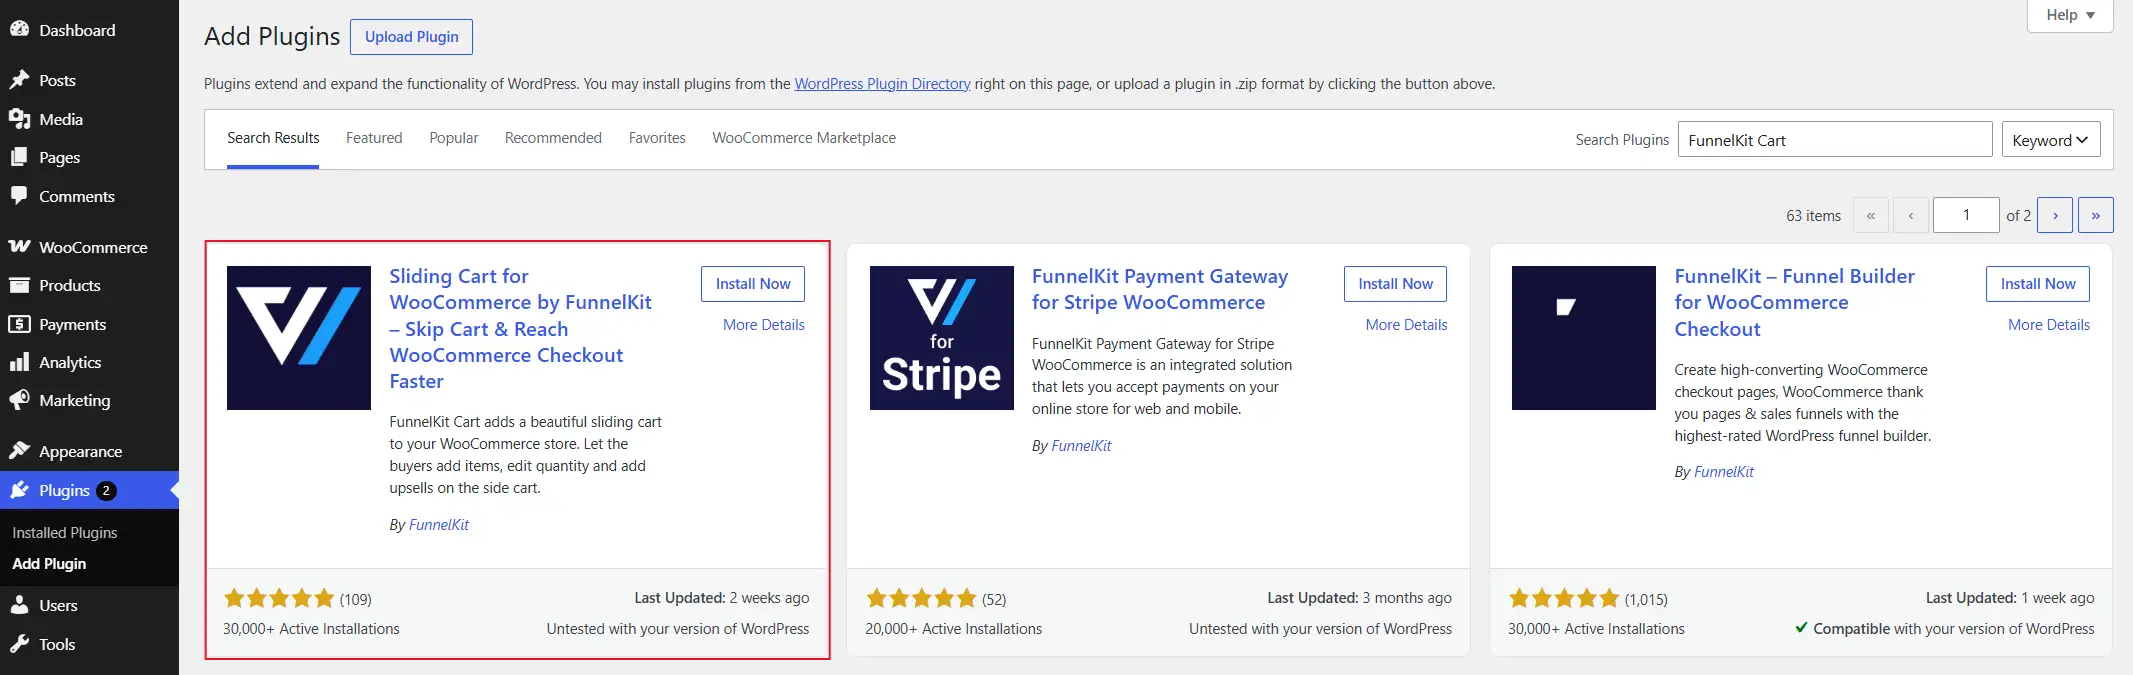Click the Posts pushpin icon
The width and height of the screenshot is (2133, 675).
pos(19,80)
